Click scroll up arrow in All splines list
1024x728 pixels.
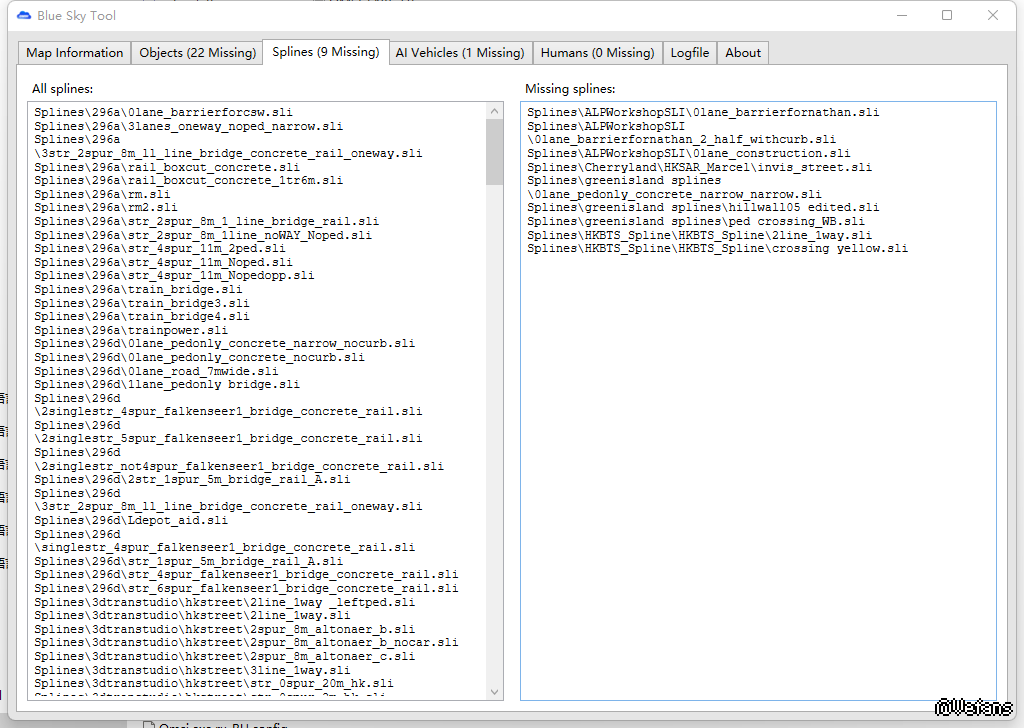click(x=494, y=111)
